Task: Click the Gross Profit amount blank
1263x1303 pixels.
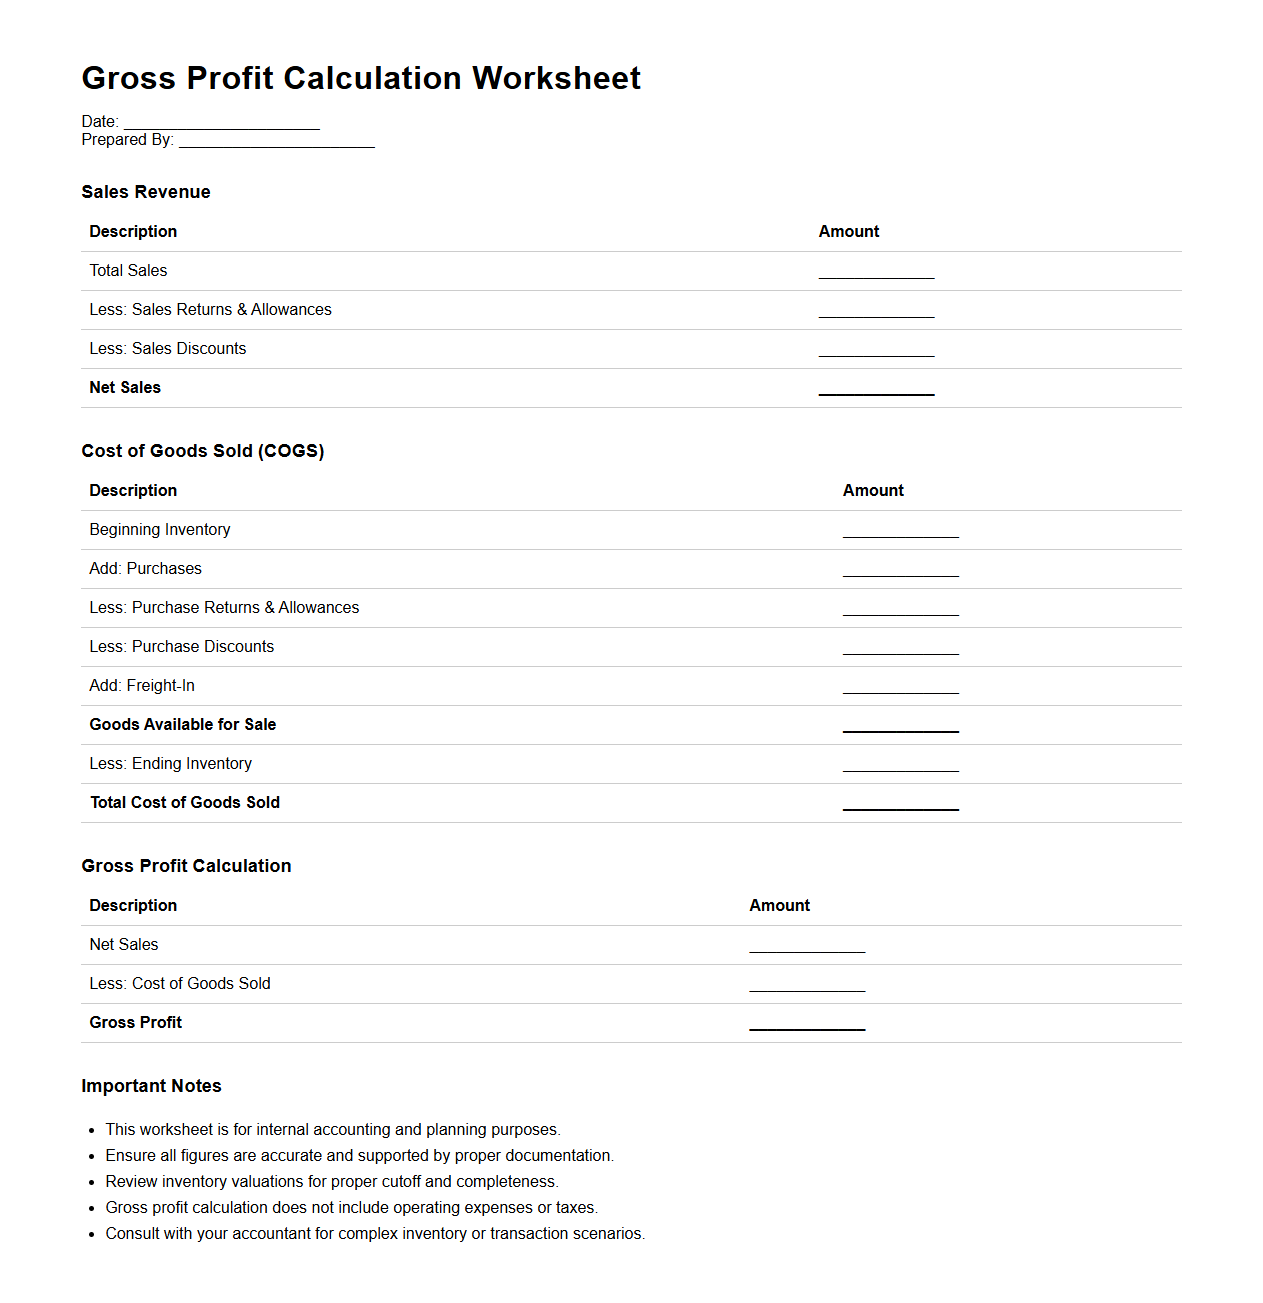Action: pos(807,1024)
